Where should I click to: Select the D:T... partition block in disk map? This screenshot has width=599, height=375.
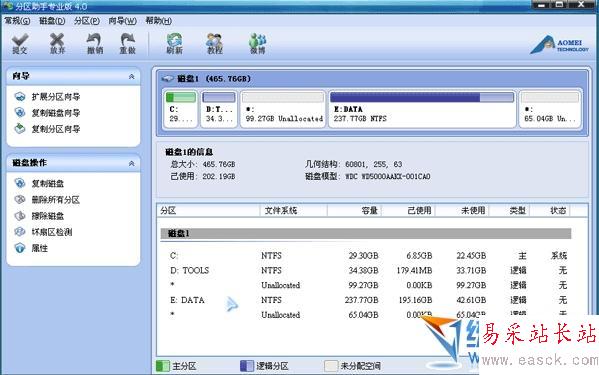[219, 108]
